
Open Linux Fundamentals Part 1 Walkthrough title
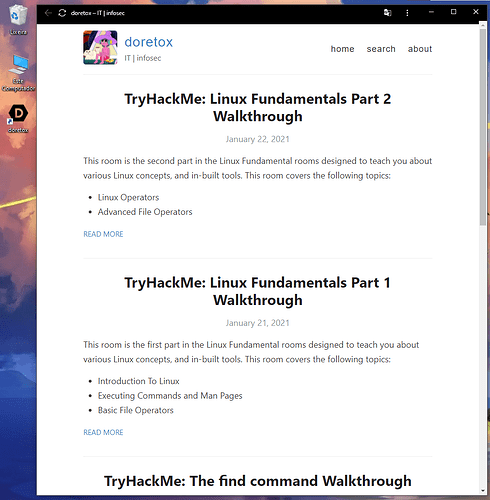(x=258, y=291)
